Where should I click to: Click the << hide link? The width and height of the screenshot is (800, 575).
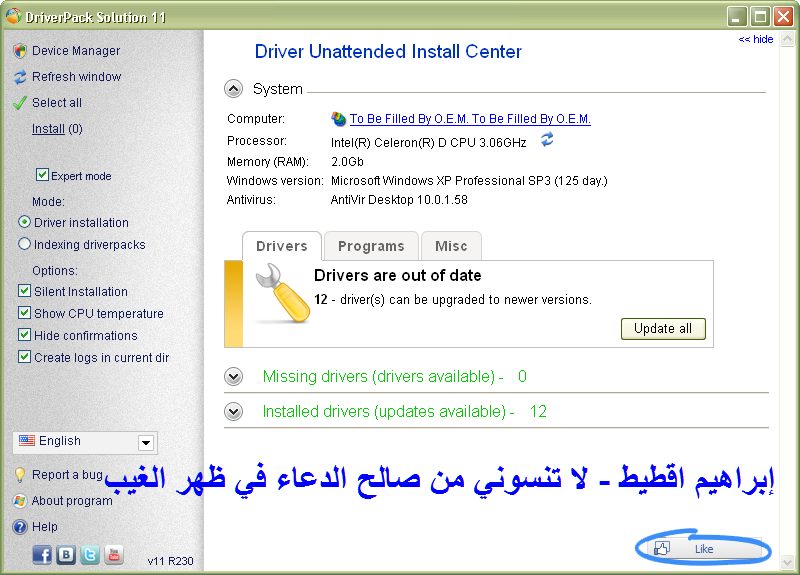(x=756, y=39)
